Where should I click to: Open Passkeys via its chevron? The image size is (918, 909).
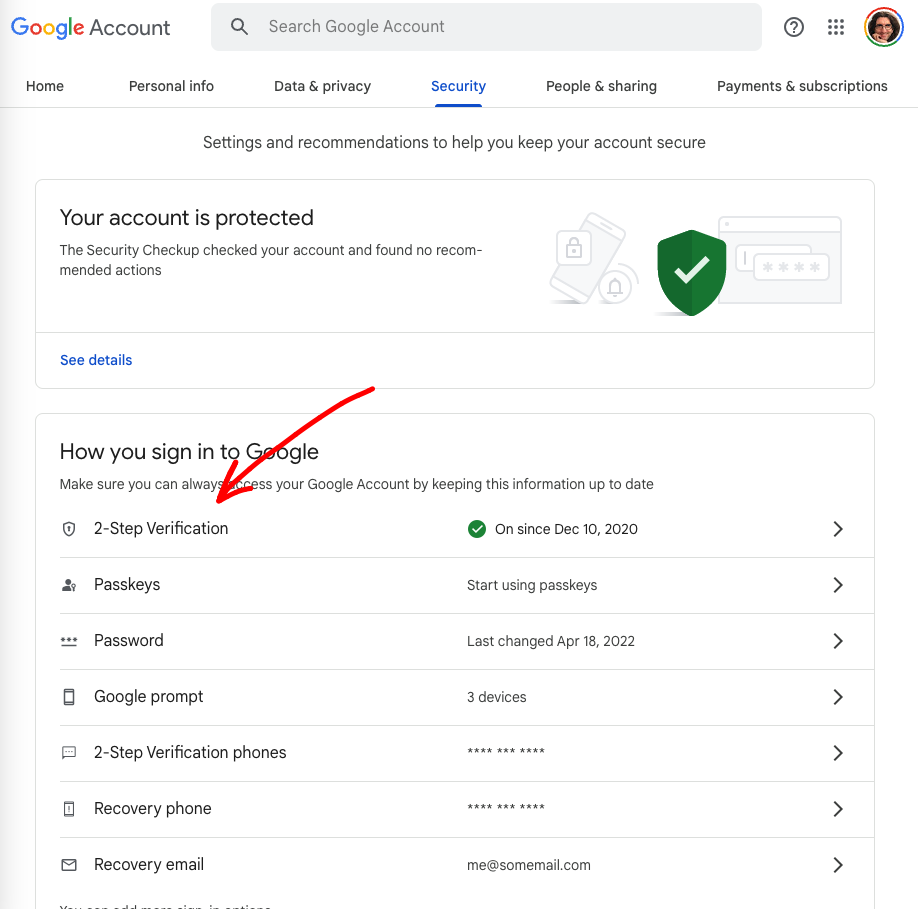pos(838,585)
